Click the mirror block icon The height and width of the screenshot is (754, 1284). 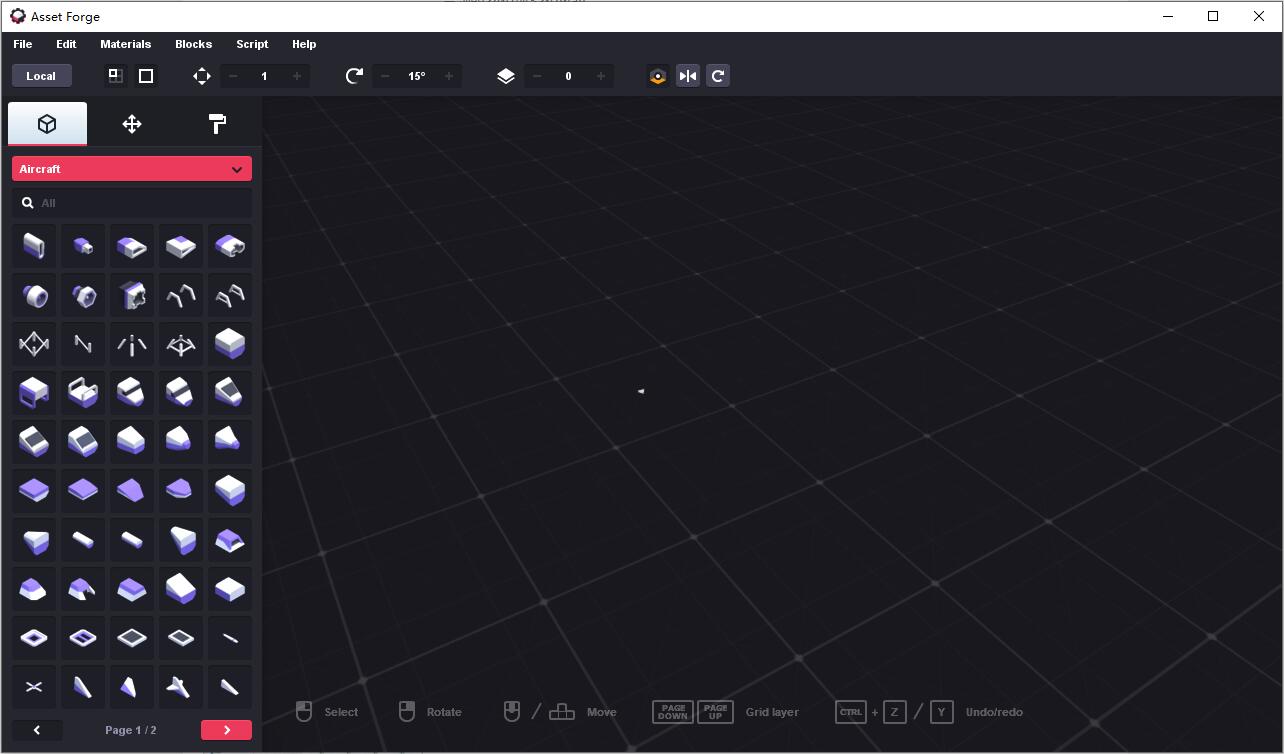(687, 75)
